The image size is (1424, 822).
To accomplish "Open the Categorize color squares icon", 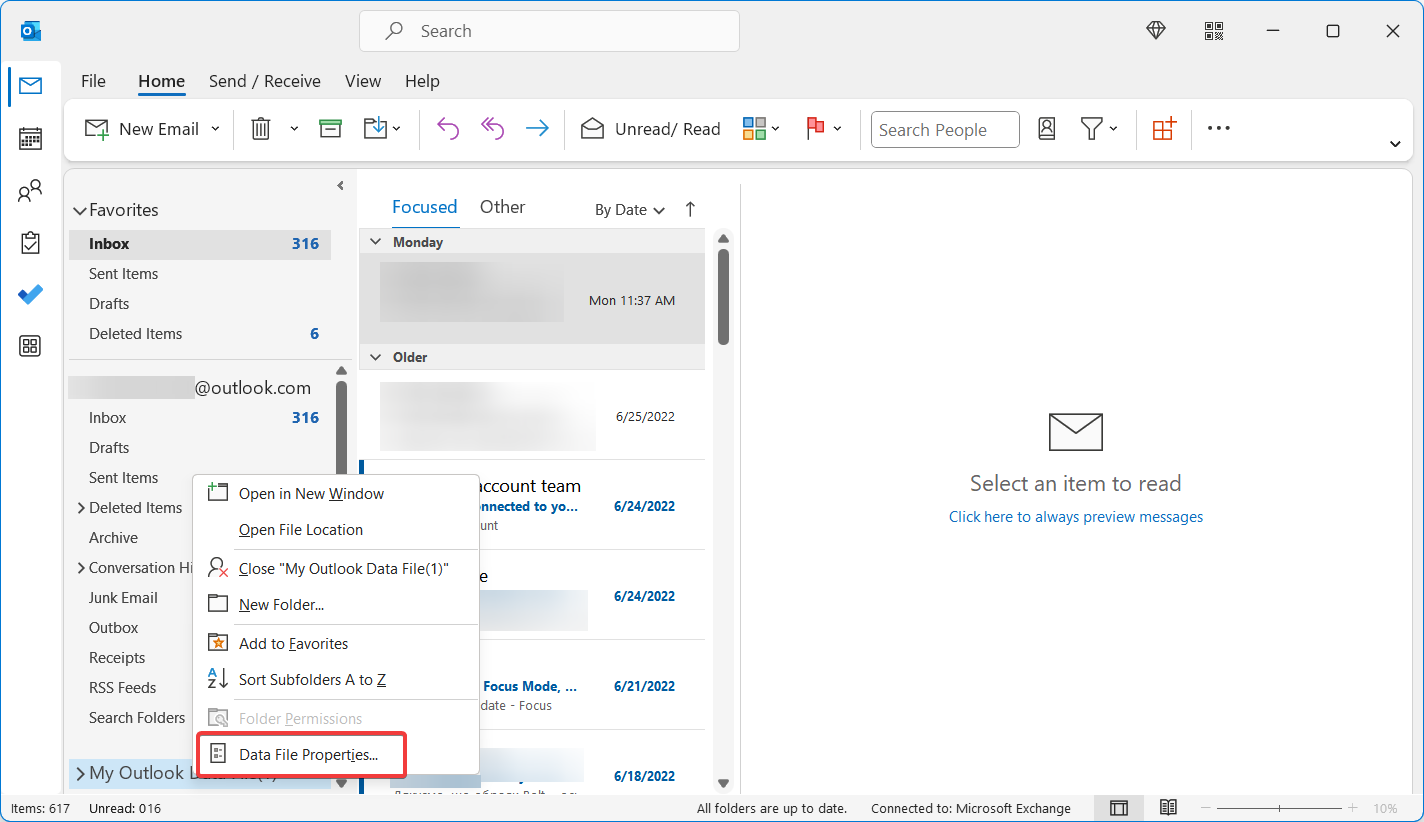I will 754,129.
